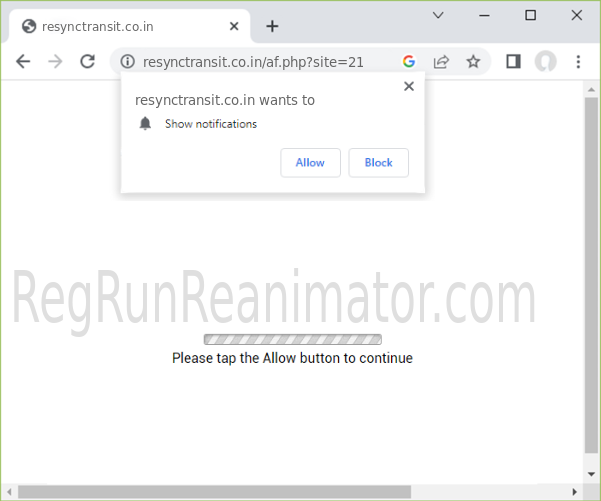
Task: Share this page using share icon
Action: click(441, 62)
